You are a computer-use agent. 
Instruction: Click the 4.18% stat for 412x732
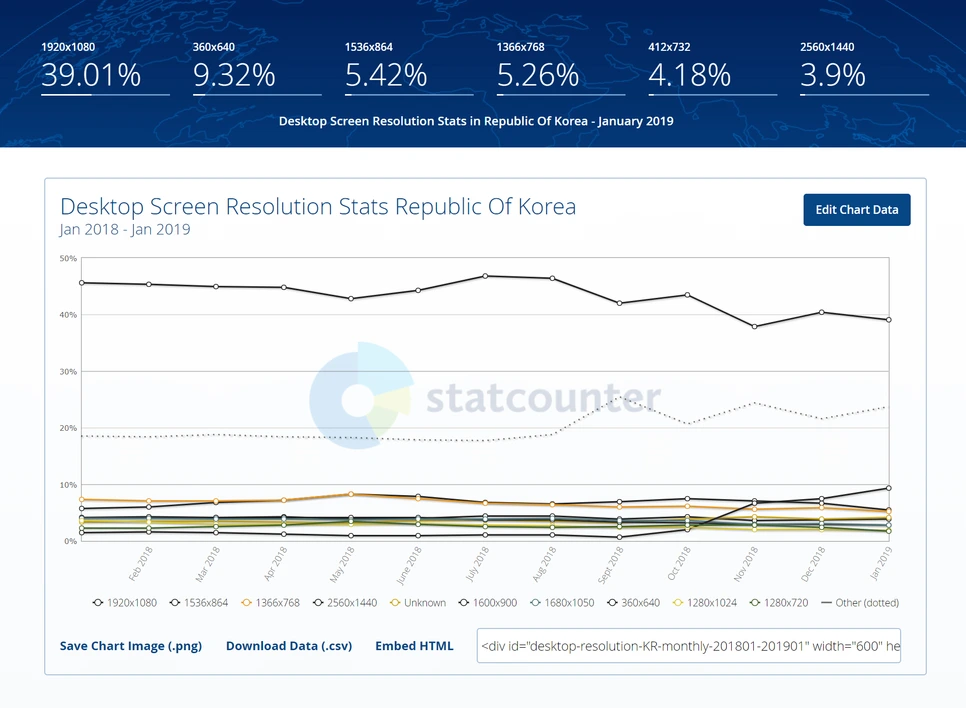(x=689, y=75)
